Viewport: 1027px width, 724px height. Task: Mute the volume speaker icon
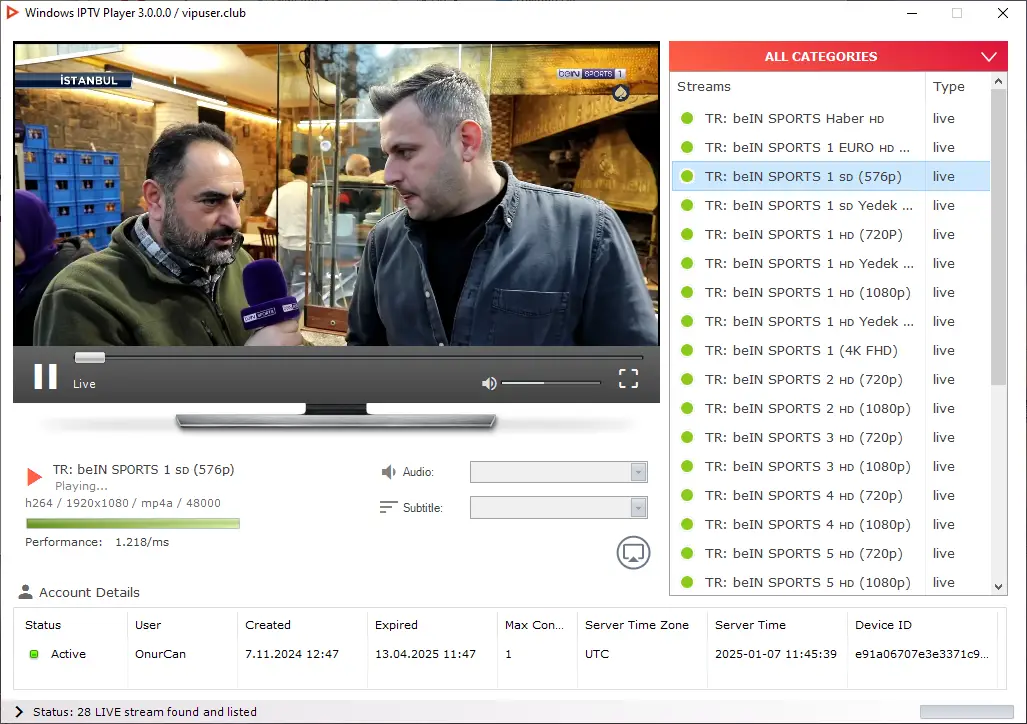pyautogui.click(x=489, y=383)
